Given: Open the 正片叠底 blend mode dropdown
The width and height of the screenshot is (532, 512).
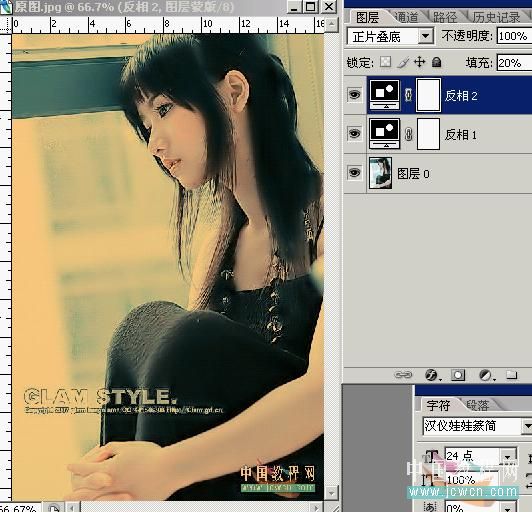Looking at the screenshot, I should (425, 36).
